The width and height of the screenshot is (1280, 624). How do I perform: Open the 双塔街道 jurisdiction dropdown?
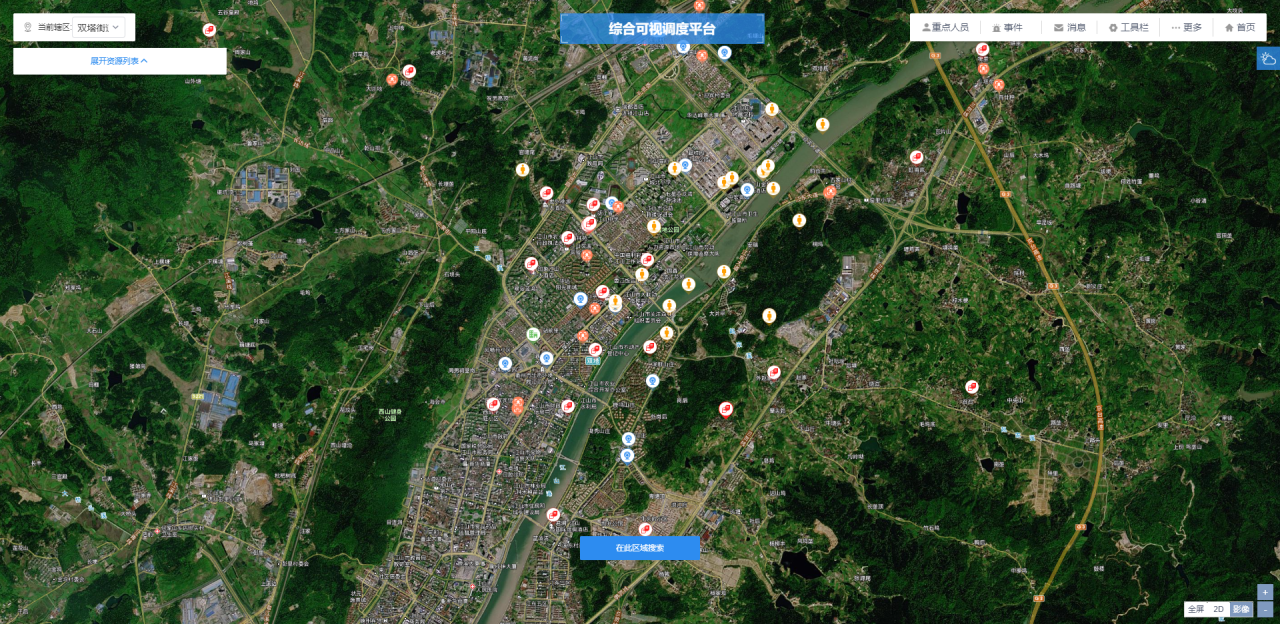coord(99,27)
